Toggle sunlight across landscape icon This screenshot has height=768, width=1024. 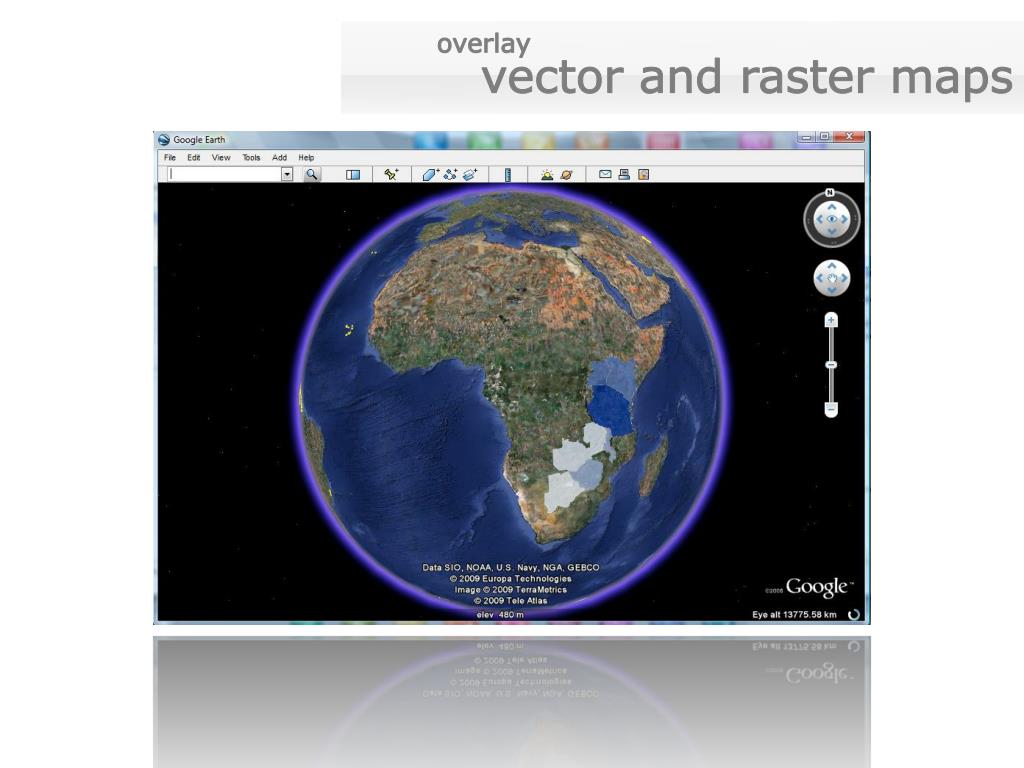(547, 174)
